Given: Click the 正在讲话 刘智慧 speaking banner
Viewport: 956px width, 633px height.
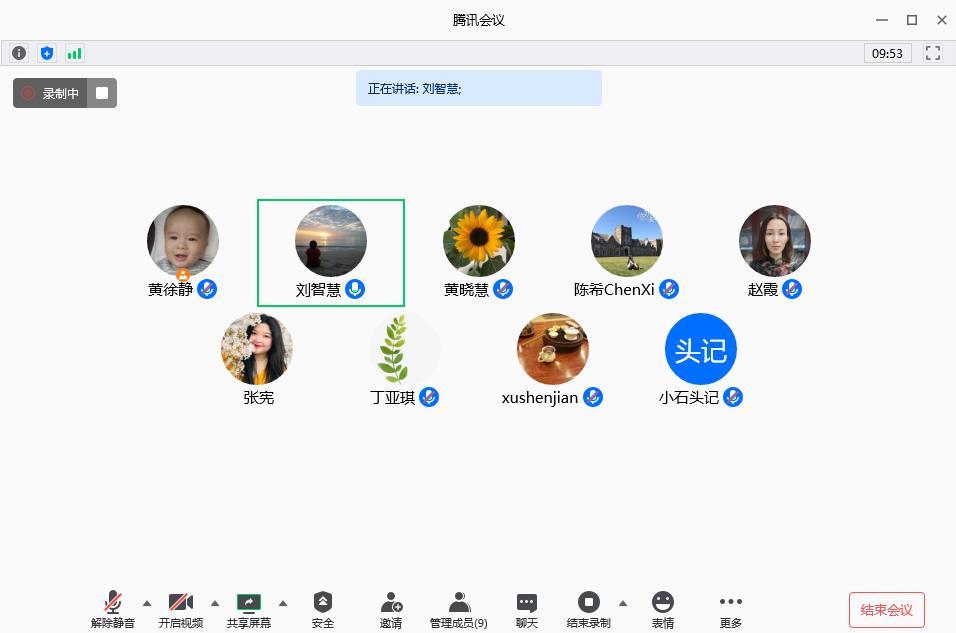Looking at the screenshot, I should pos(479,88).
